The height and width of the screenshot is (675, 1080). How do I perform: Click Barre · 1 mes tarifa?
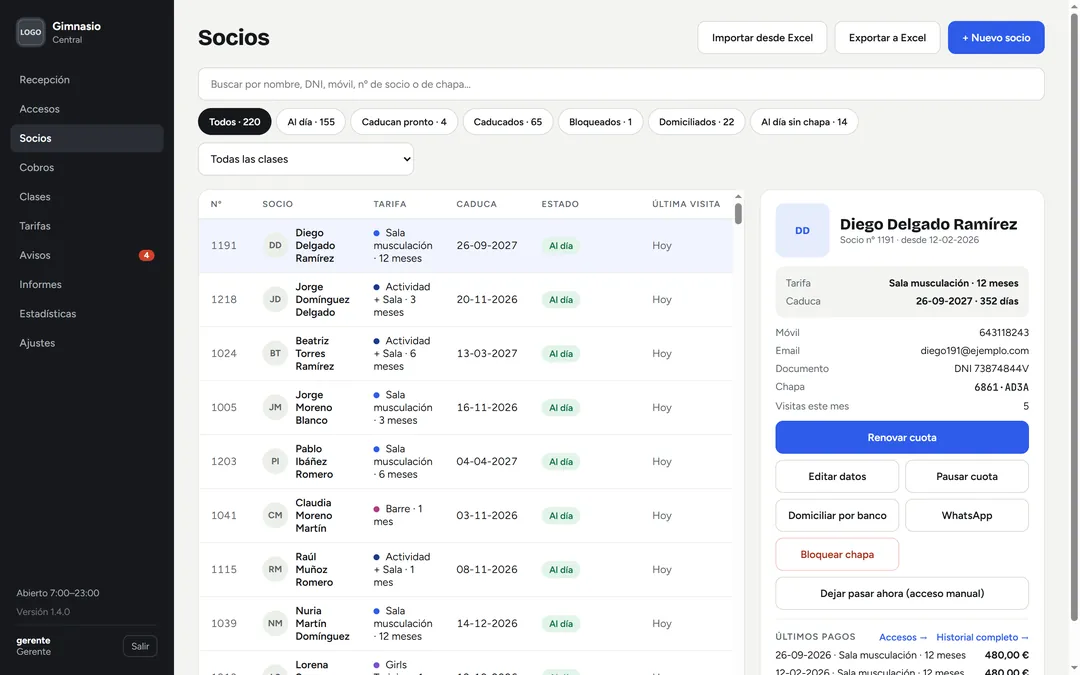(x=397, y=515)
